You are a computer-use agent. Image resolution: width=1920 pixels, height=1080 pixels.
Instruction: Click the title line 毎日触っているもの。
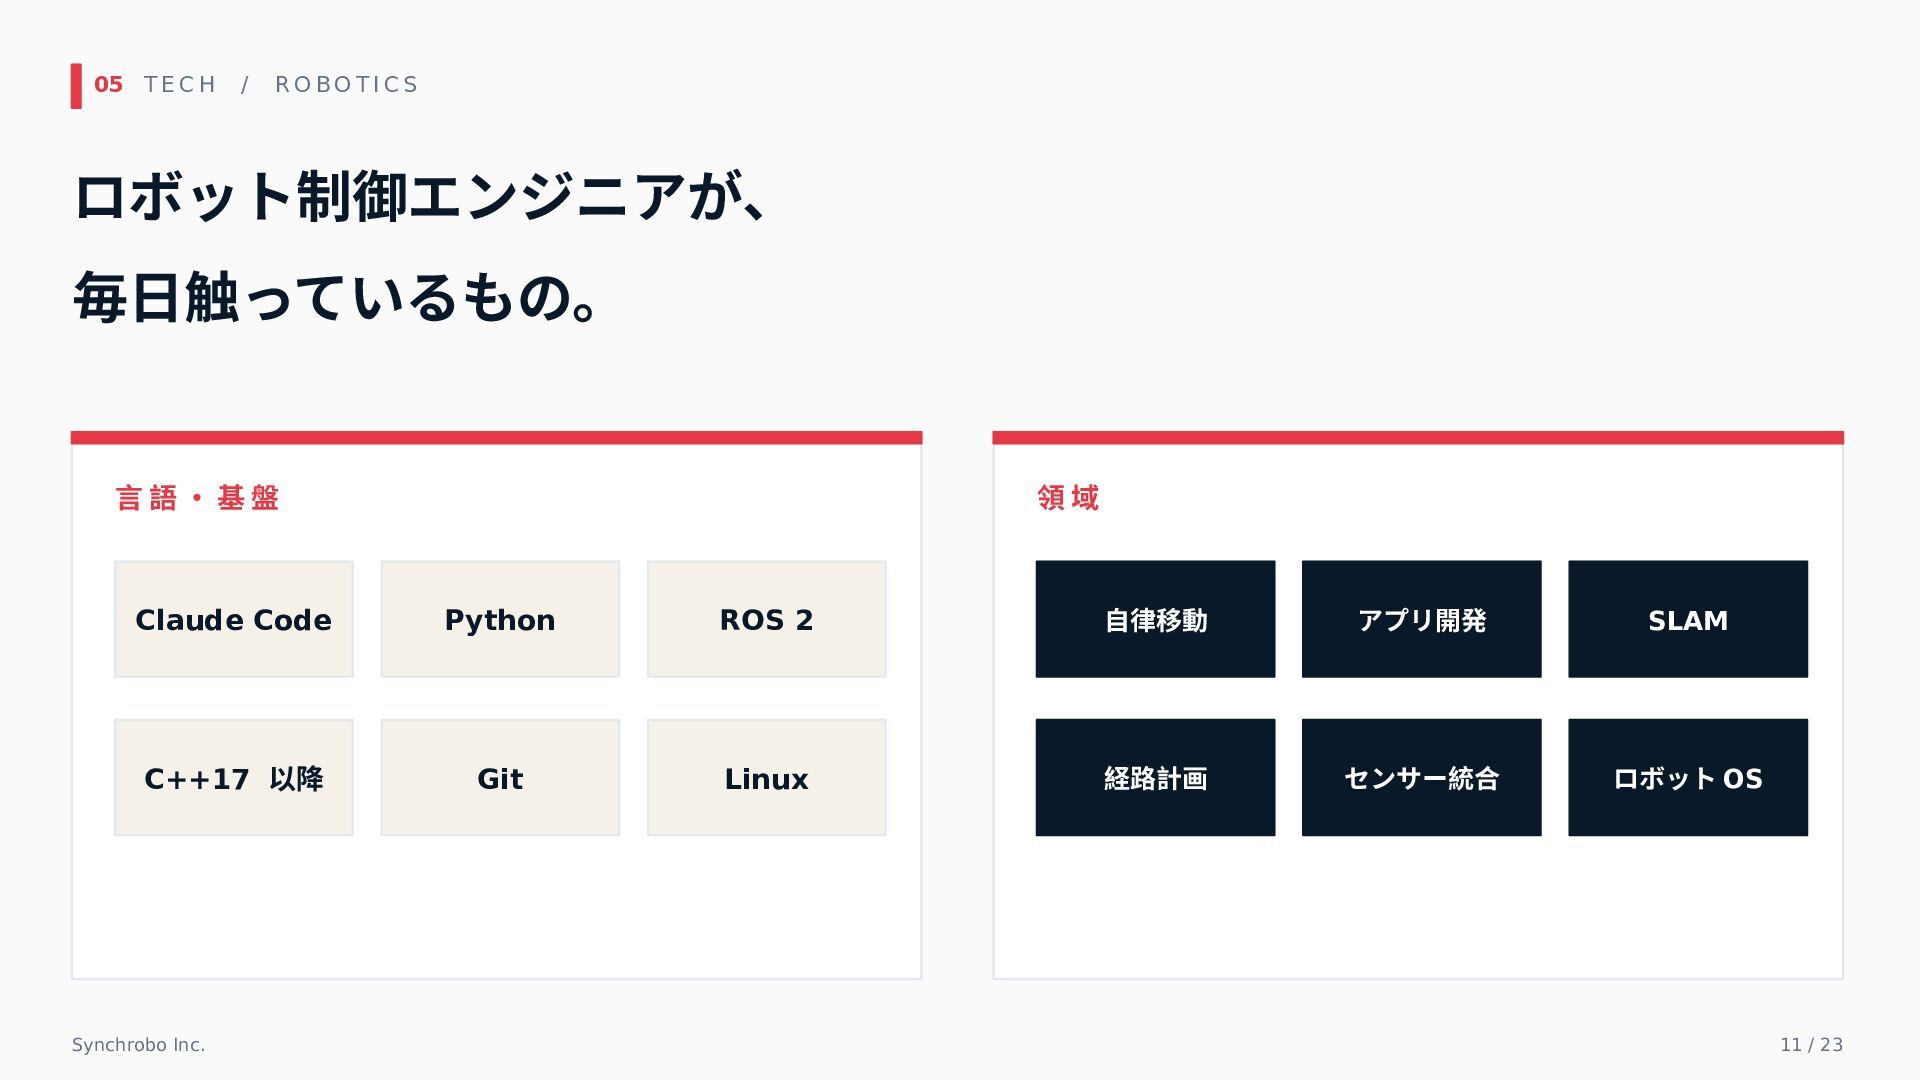[x=337, y=298]
